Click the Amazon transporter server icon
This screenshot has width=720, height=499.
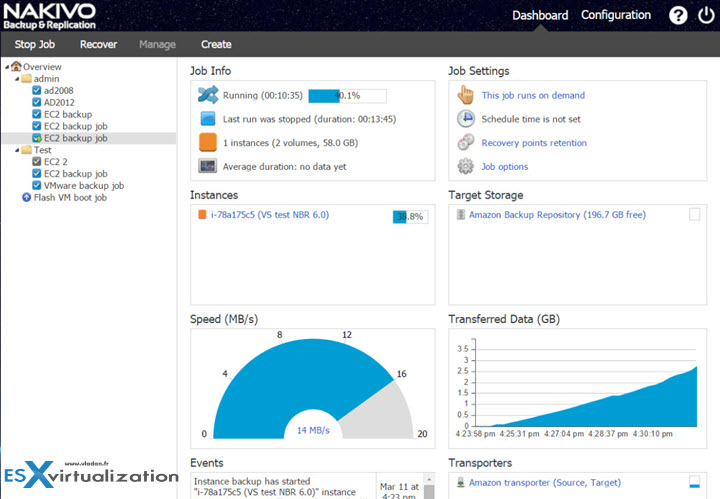(x=461, y=482)
